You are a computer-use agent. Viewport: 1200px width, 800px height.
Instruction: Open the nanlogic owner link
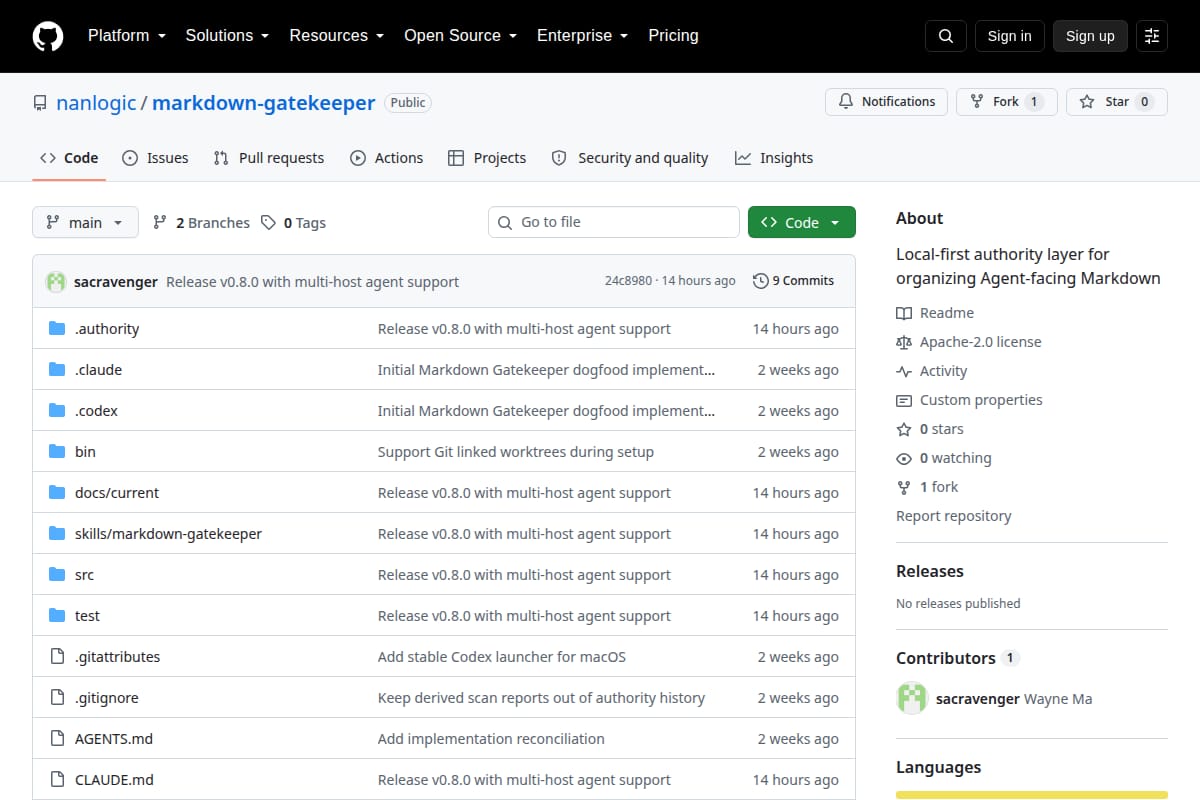96,103
